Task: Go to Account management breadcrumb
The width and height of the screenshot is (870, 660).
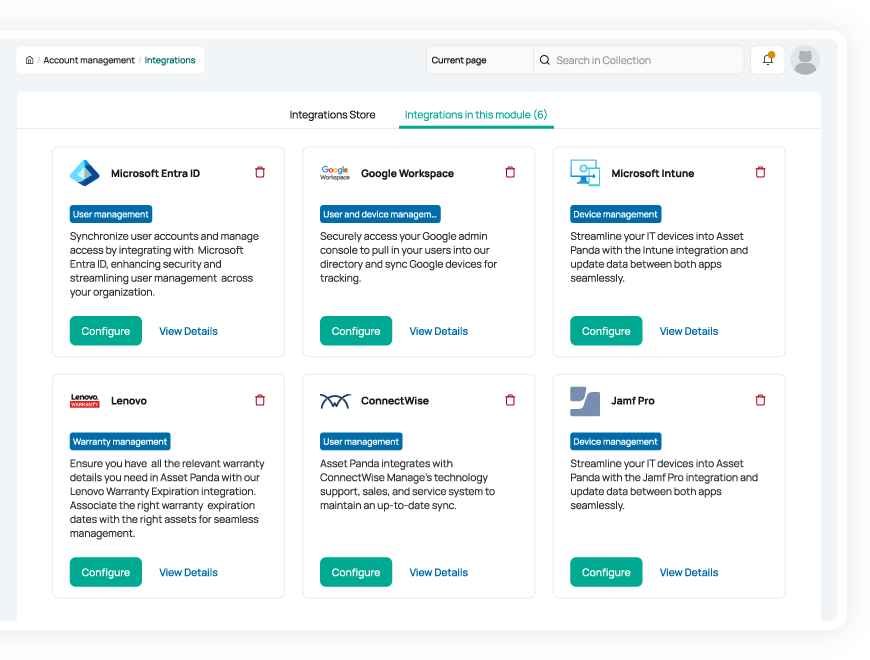Action: tap(89, 60)
